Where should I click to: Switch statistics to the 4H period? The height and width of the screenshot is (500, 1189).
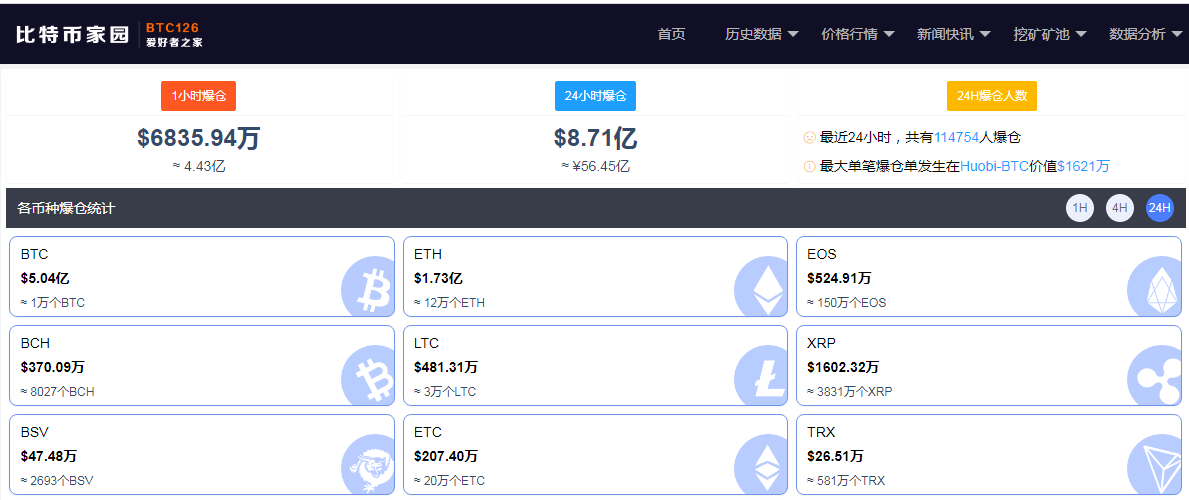pyautogui.click(x=1120, y=208)
